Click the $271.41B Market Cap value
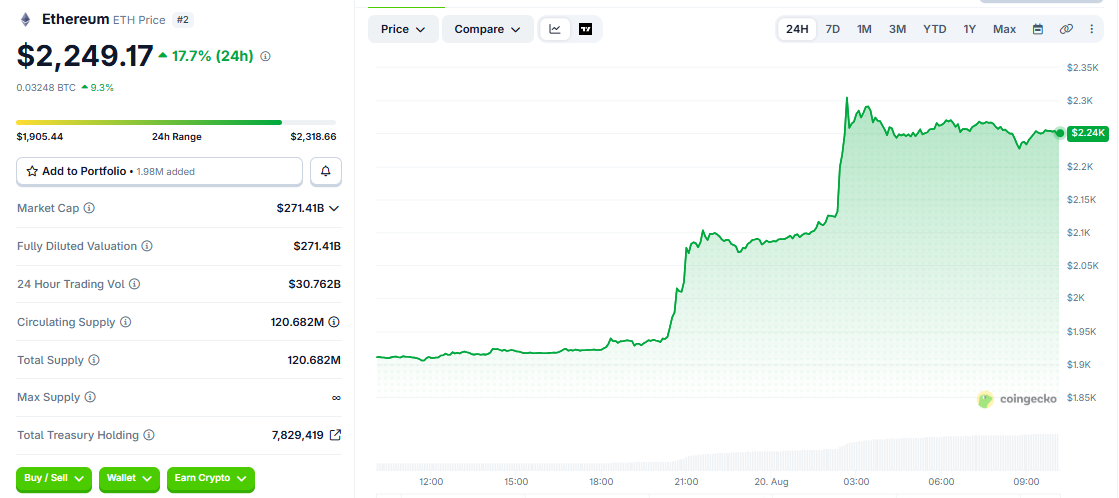 (x=300, y=208)
